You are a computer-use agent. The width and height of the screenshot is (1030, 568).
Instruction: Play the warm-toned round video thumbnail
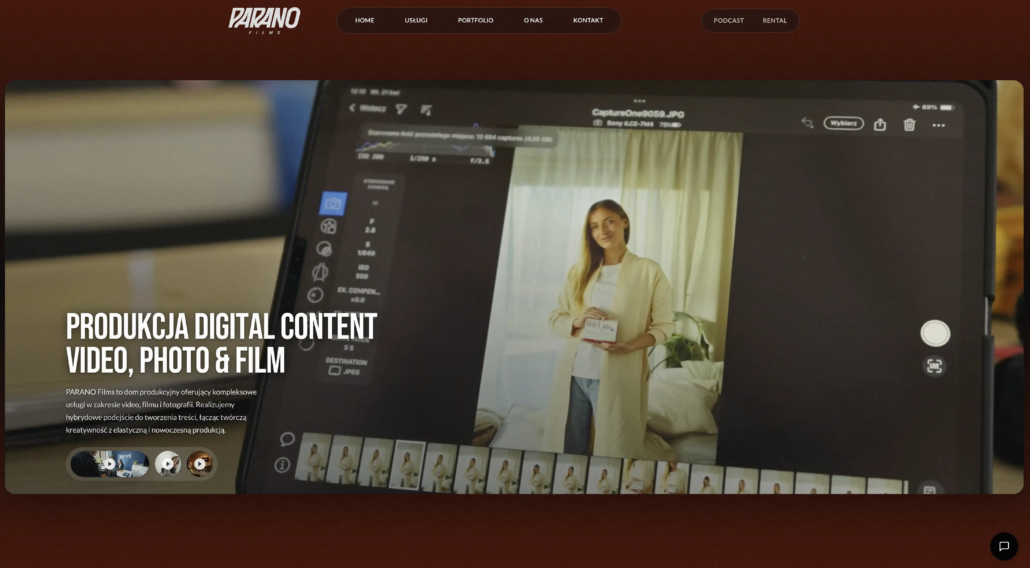tap(199, 464)
